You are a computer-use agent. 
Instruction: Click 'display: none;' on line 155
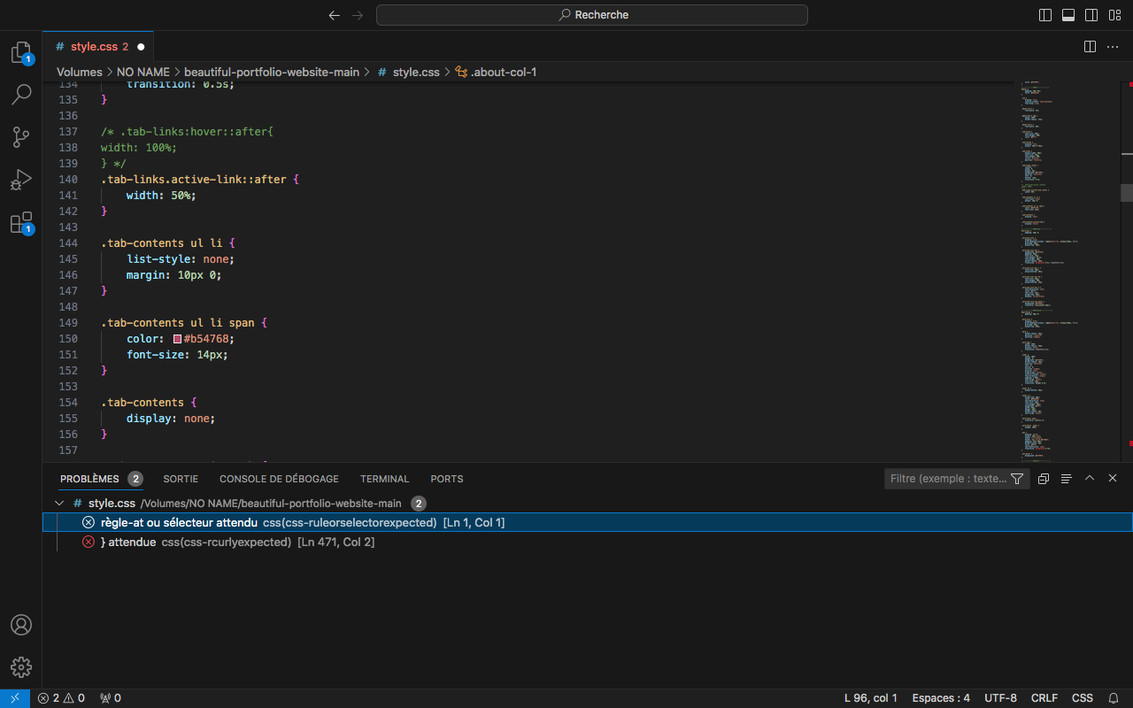[171, 418]
